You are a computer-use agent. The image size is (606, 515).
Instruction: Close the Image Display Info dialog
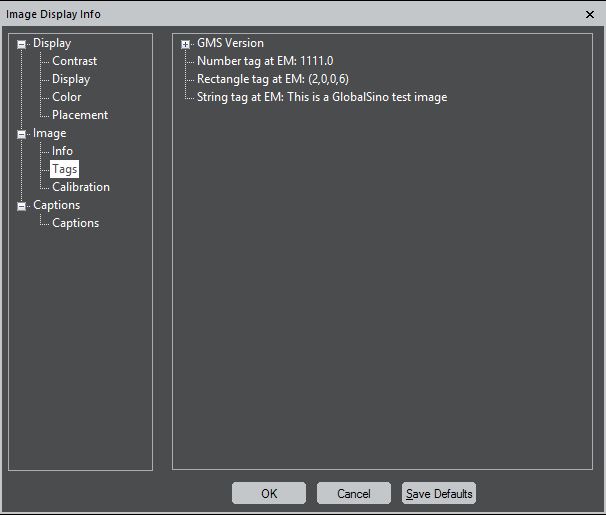coord(589,14)
